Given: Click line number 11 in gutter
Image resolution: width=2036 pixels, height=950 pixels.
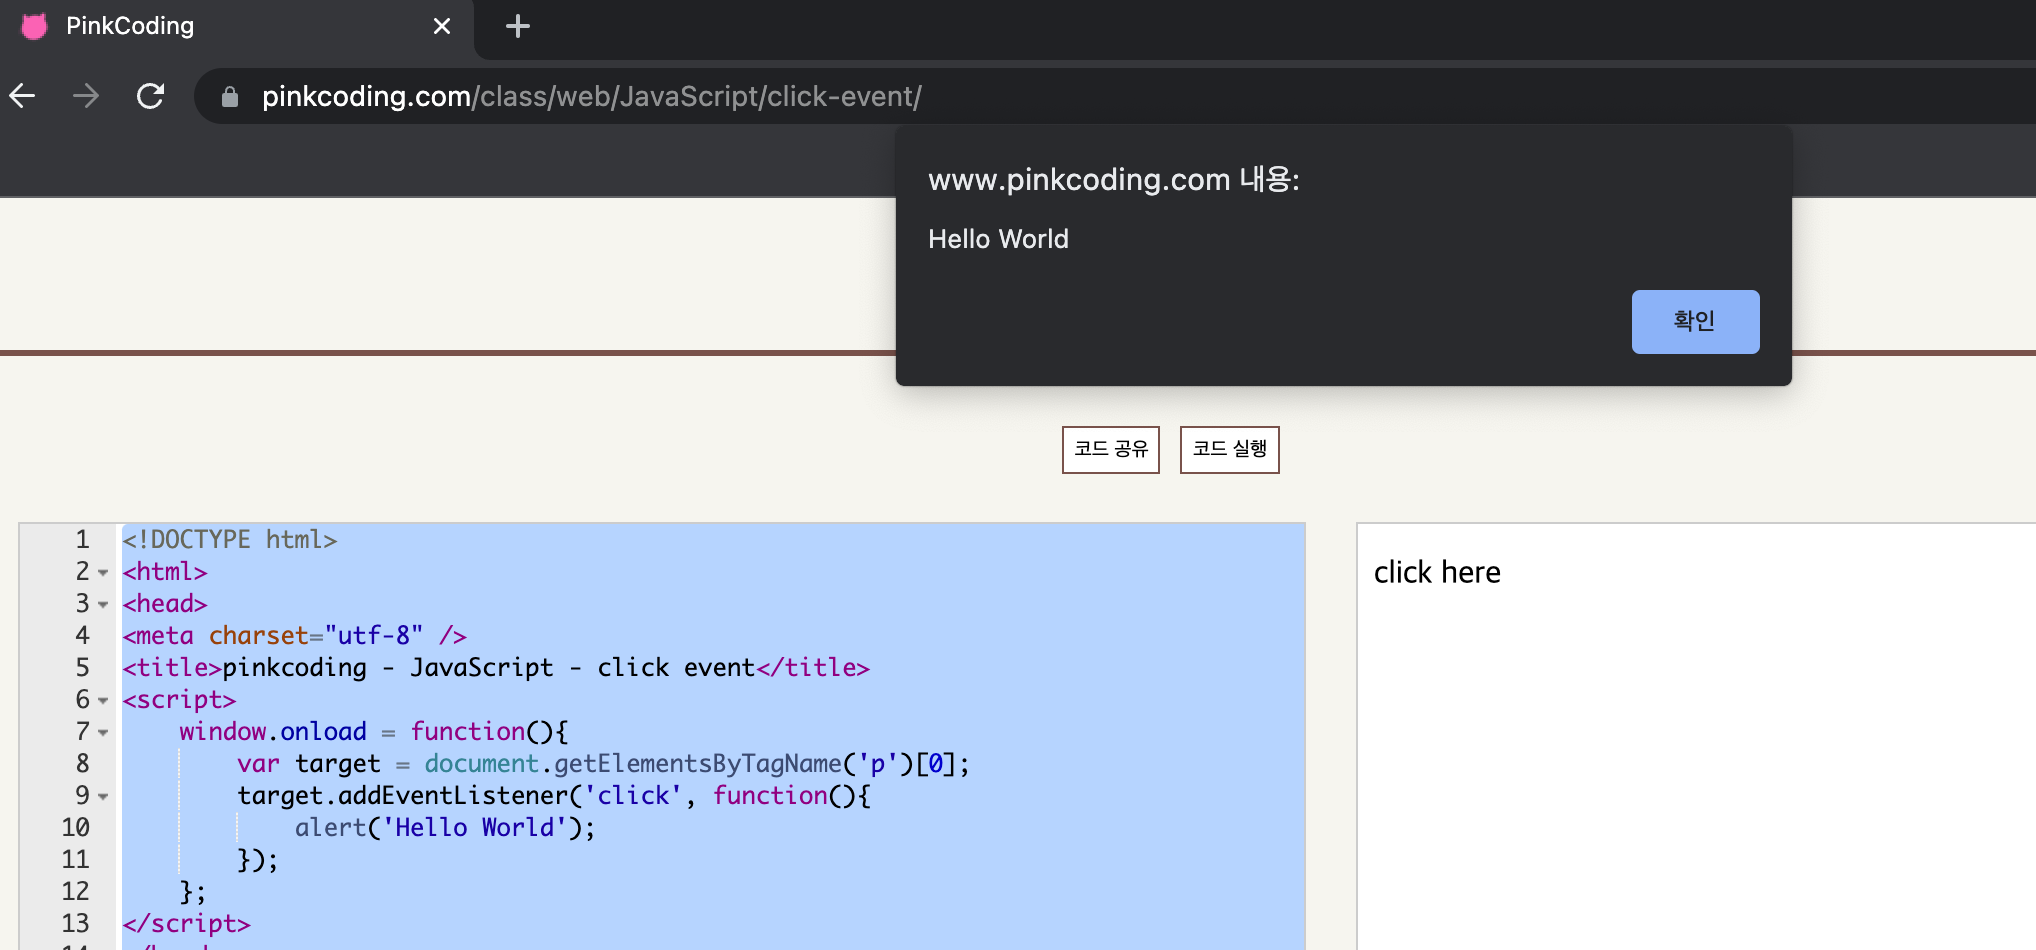Looking at the screenshot, I should [x=75, y=860].
